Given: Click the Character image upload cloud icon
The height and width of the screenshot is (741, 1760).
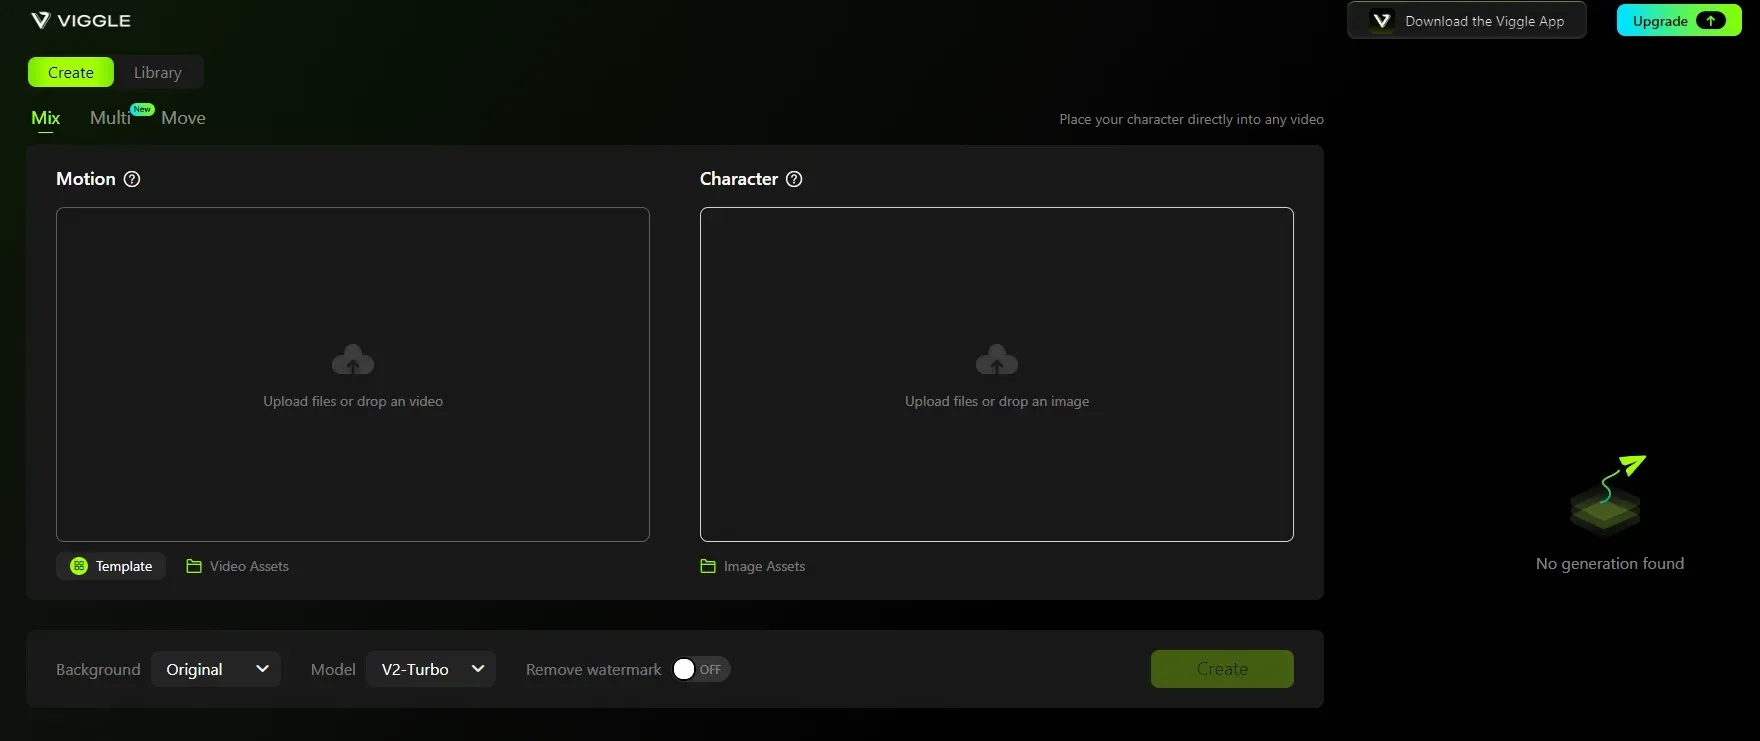Looking at the screenshot, I should click(997, 360).
